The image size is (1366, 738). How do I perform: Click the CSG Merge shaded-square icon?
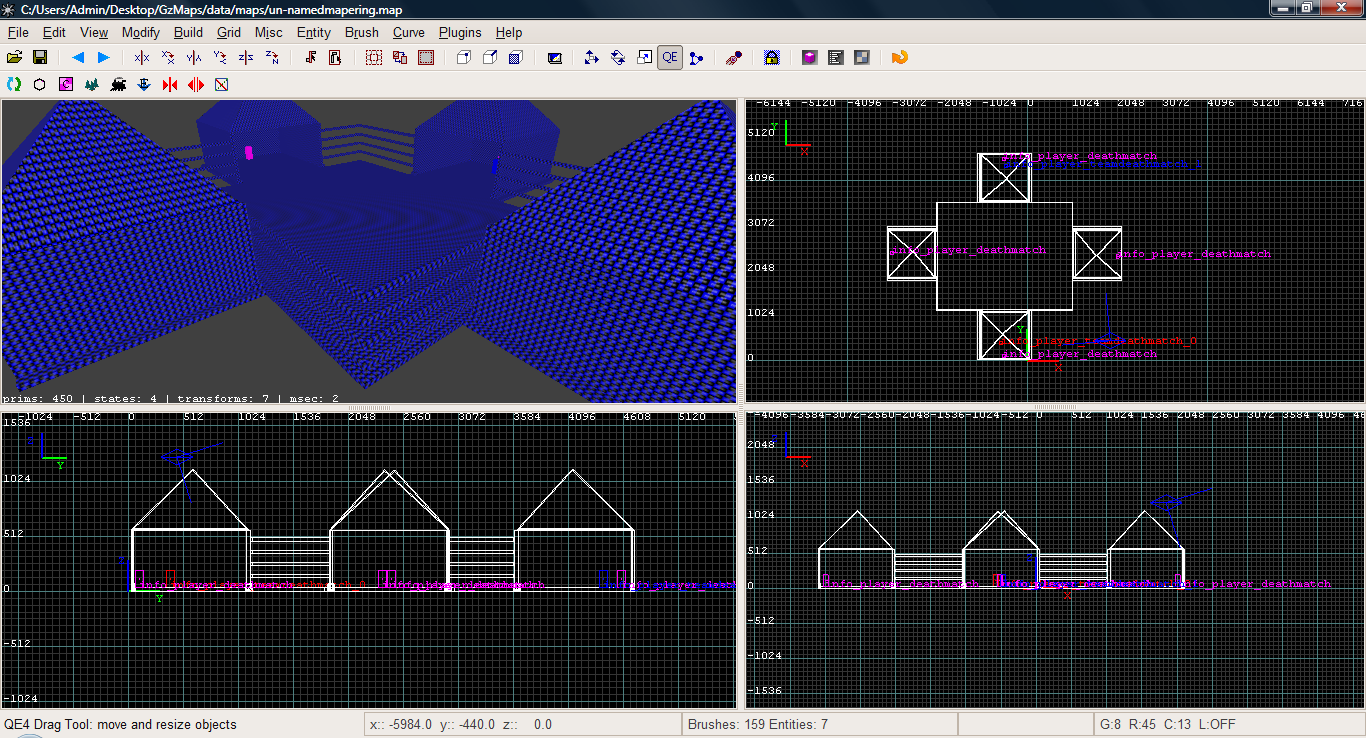426,58
